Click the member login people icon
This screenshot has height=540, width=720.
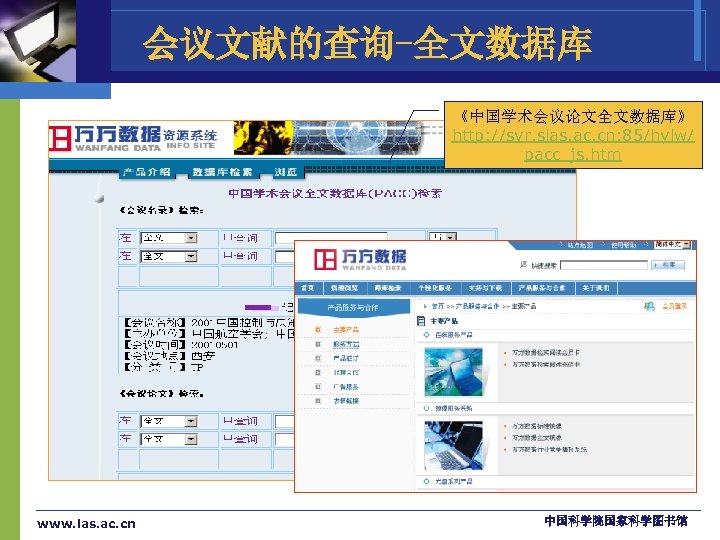(x=649, y=306)
